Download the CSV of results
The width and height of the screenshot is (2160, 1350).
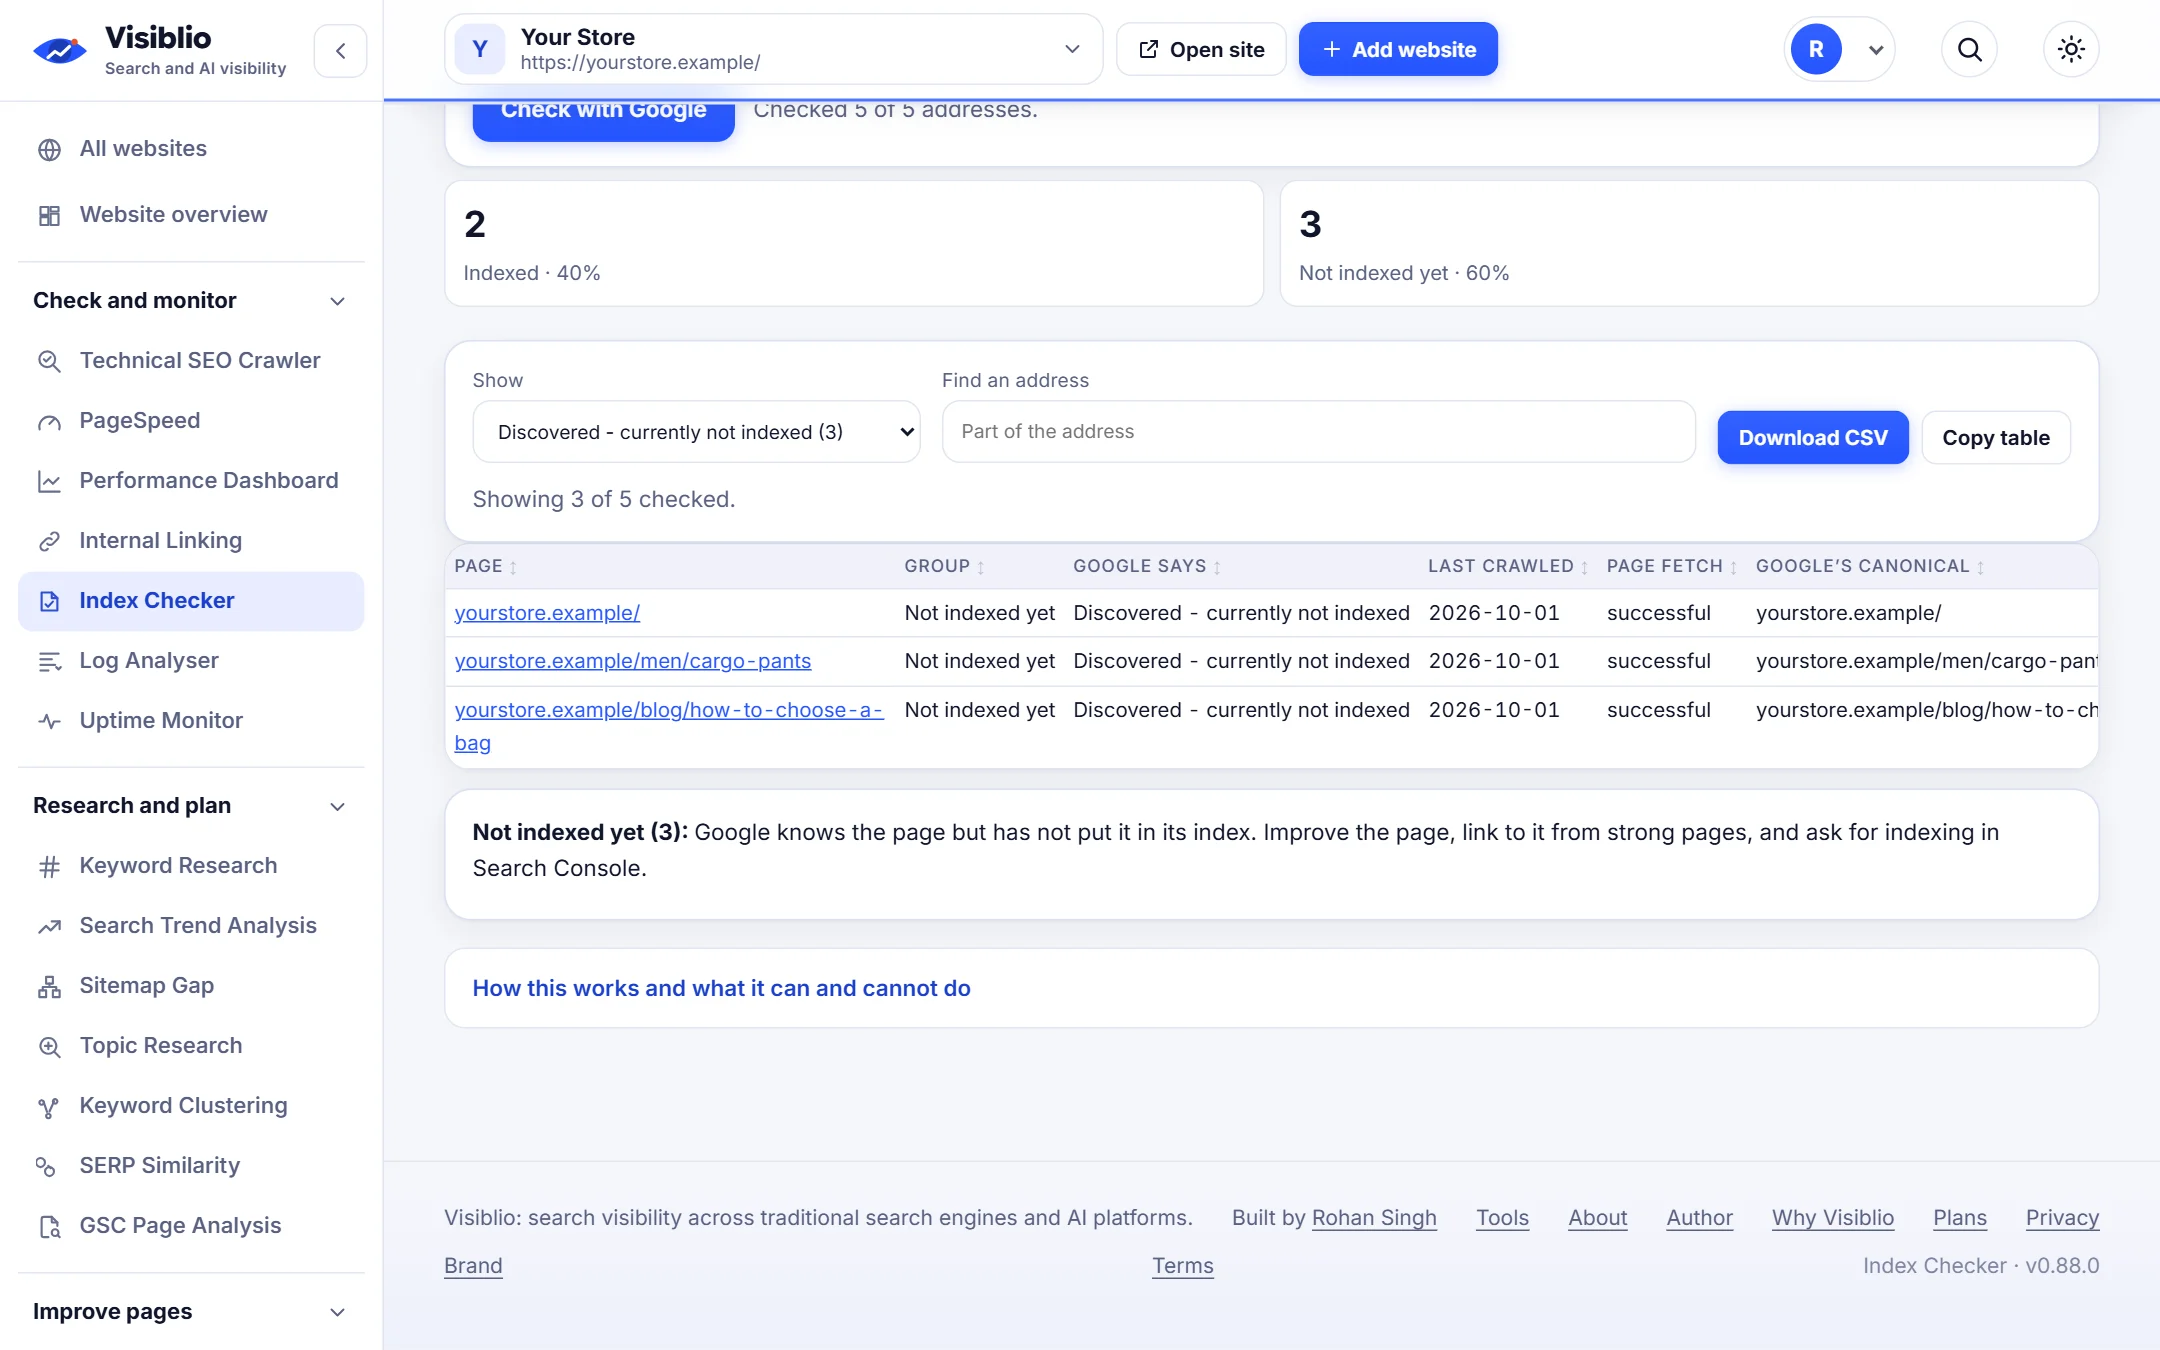pyautogui.click(x=1813, y=438)
